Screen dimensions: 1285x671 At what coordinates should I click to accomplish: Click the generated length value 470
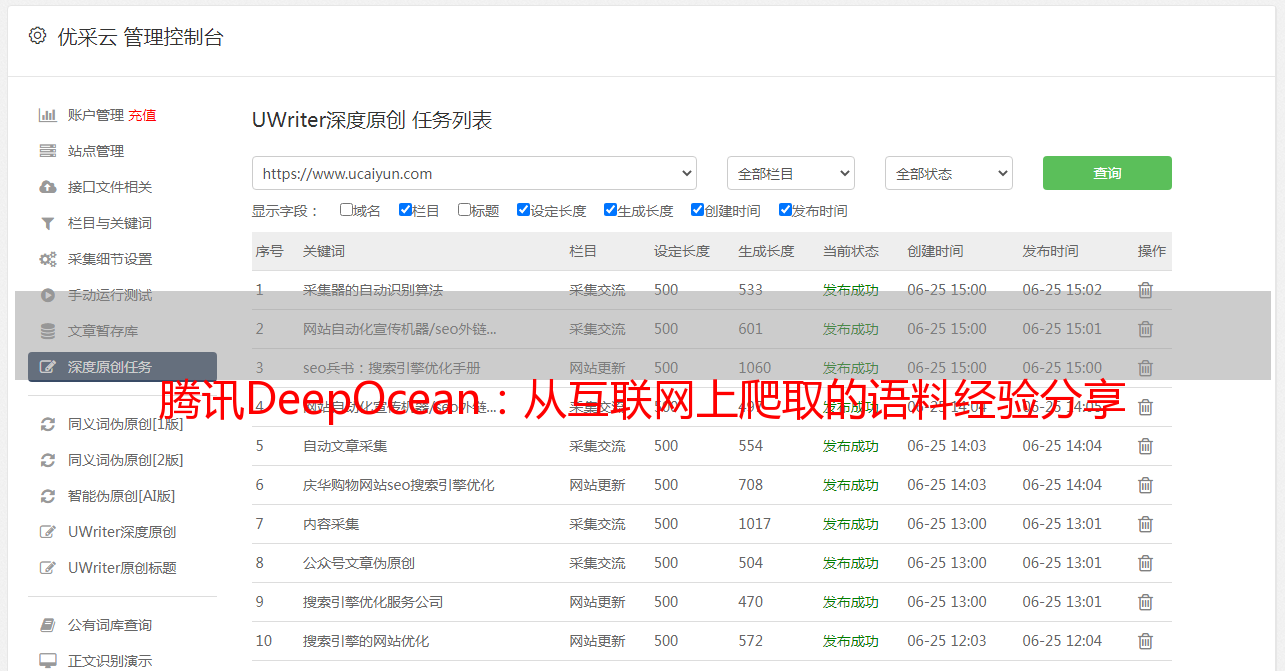(751, 602)
